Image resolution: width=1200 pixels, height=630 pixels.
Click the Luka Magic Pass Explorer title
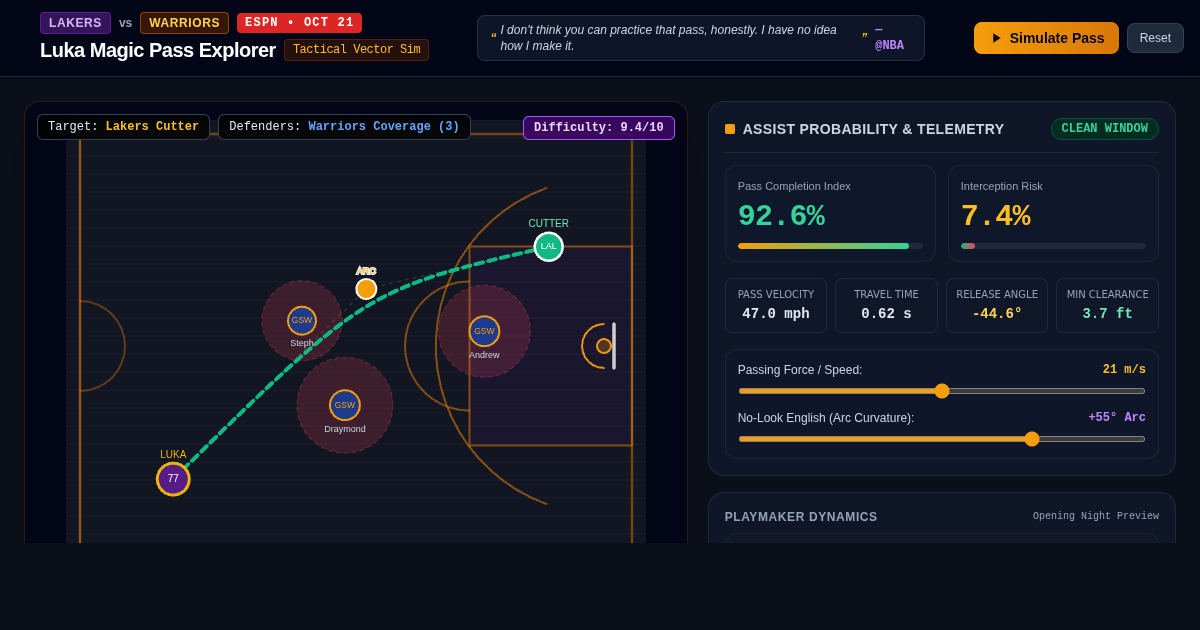158,50
